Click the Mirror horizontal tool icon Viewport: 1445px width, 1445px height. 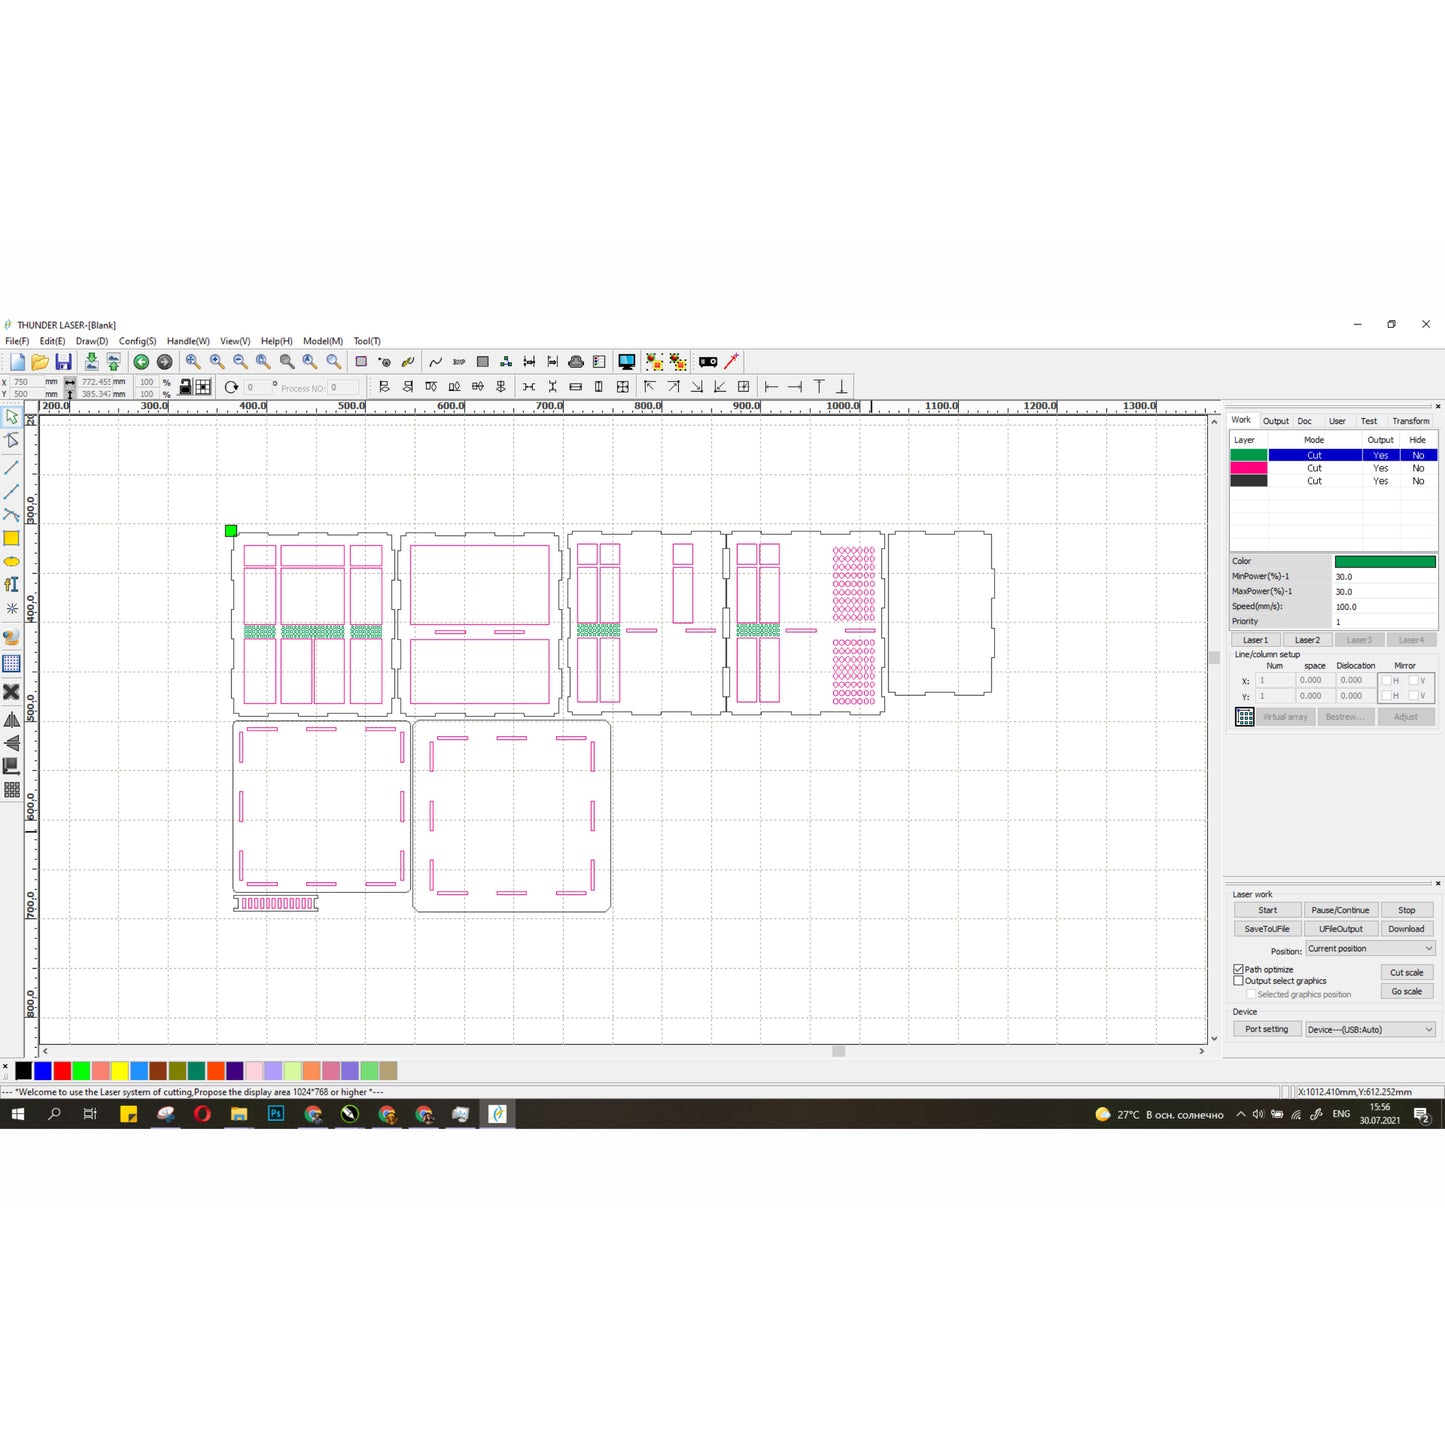click(x=12, y=720)
